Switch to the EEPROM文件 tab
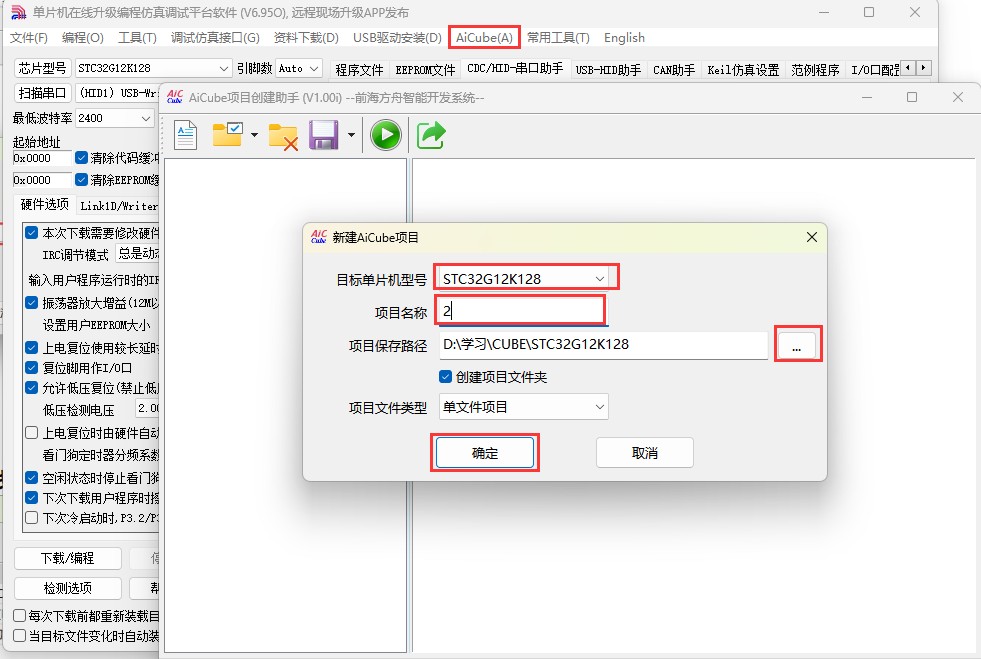This screenshot has height=659, width=981. (425, 69)
